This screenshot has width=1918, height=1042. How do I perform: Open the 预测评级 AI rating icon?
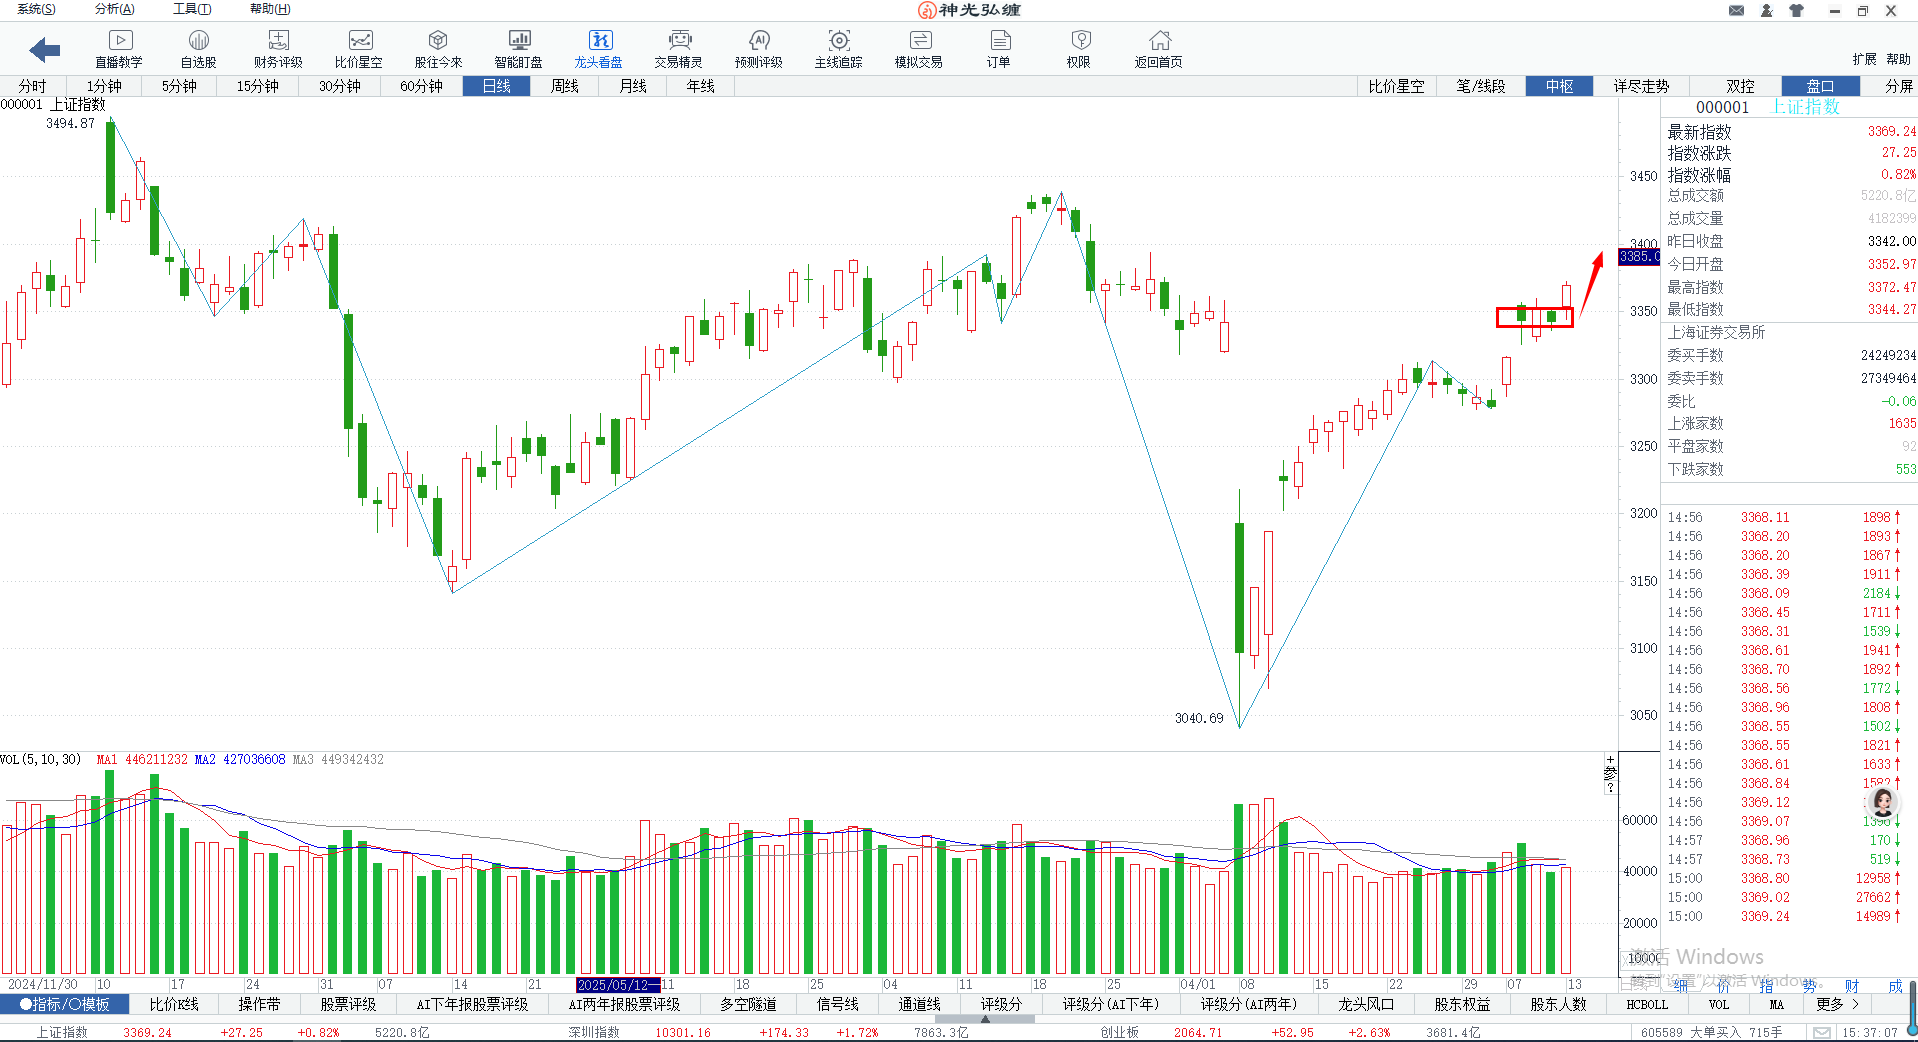pyautogui.click(x=758, y=48)
